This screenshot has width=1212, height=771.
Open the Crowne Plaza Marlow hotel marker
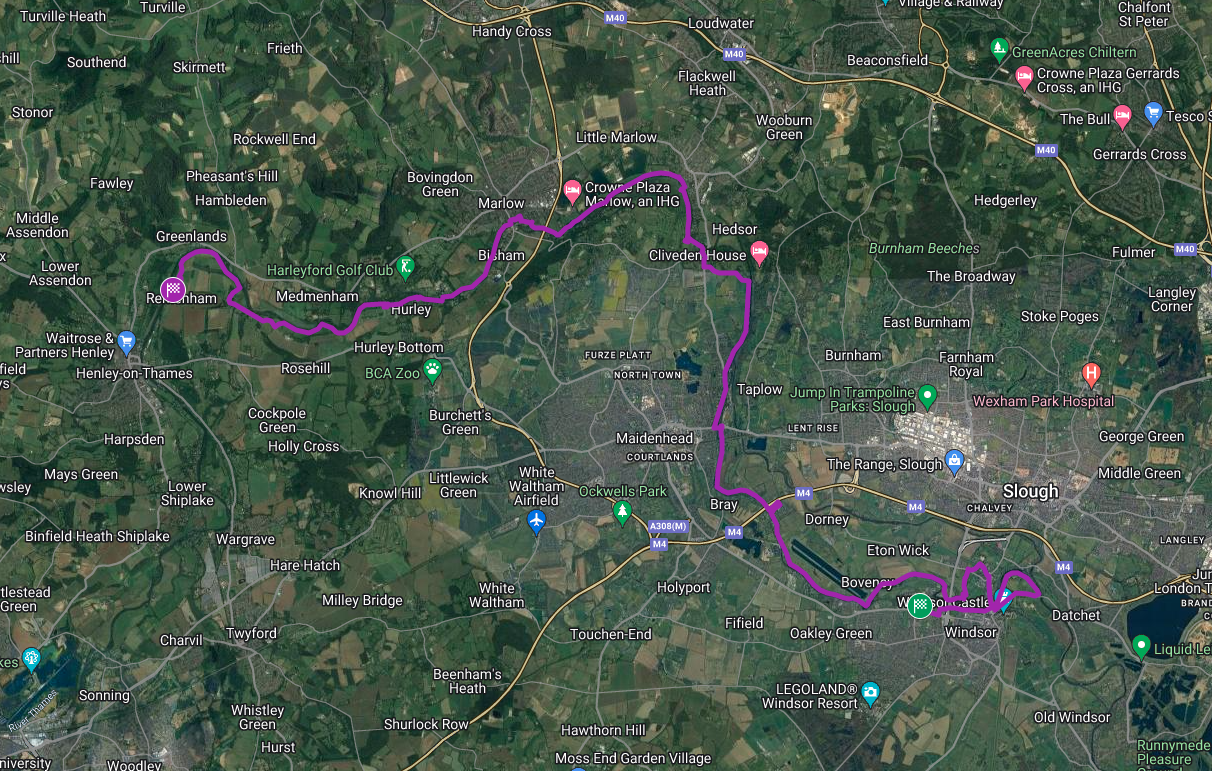(x=572, y=191)
